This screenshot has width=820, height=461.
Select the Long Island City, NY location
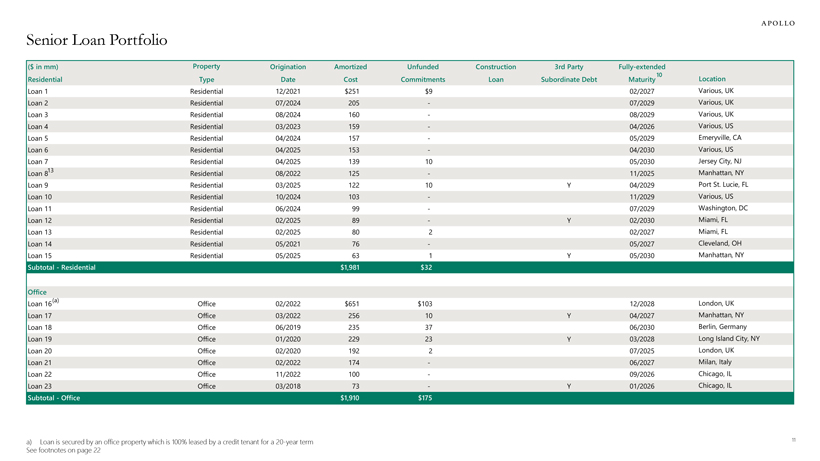728,338
